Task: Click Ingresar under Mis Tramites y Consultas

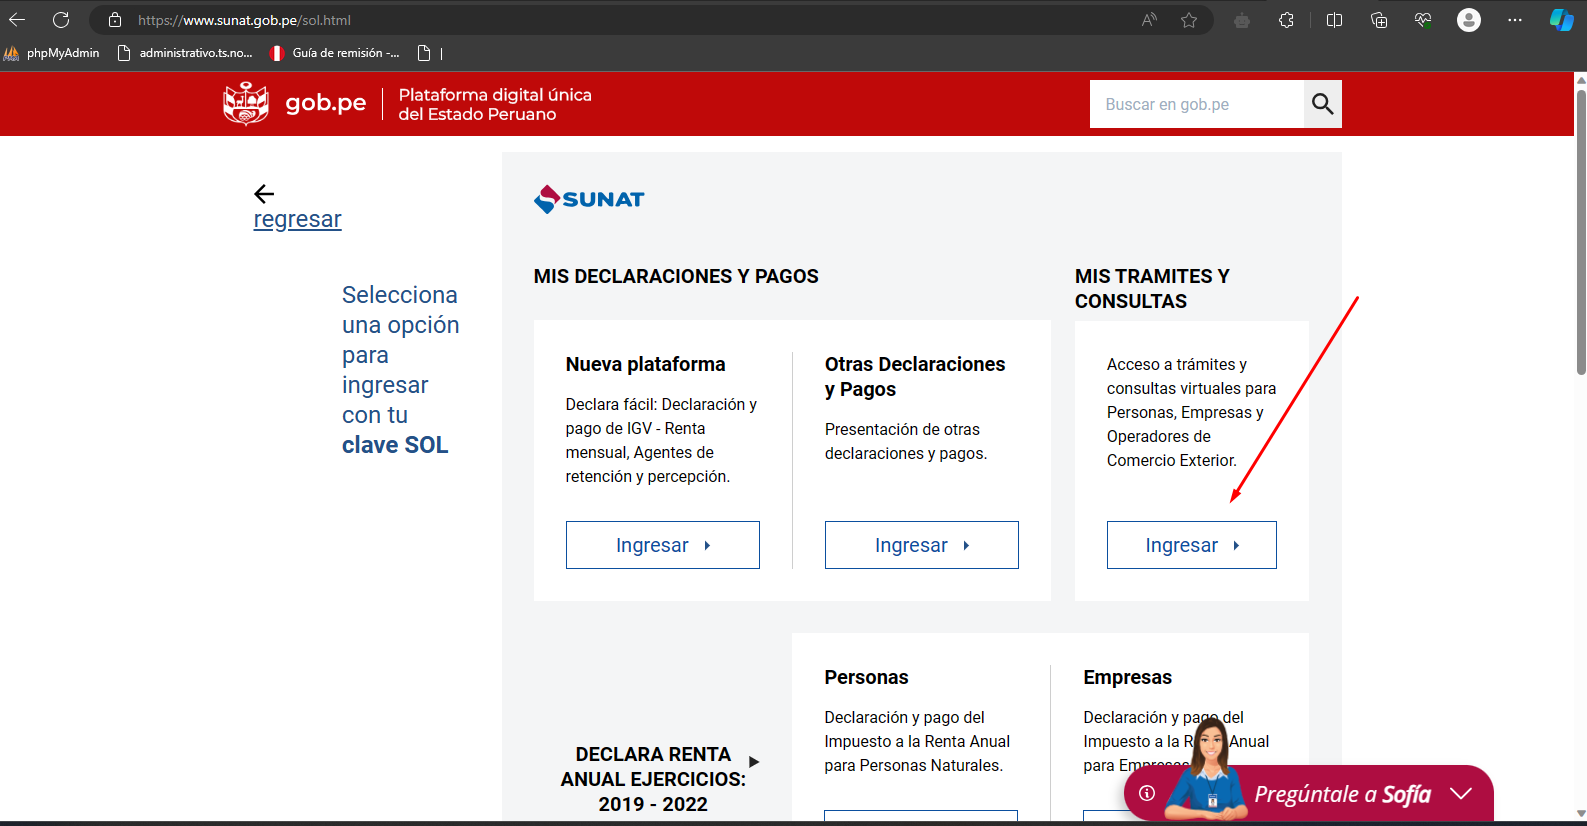Action: pyautogui.click(x=1191, y=545)
